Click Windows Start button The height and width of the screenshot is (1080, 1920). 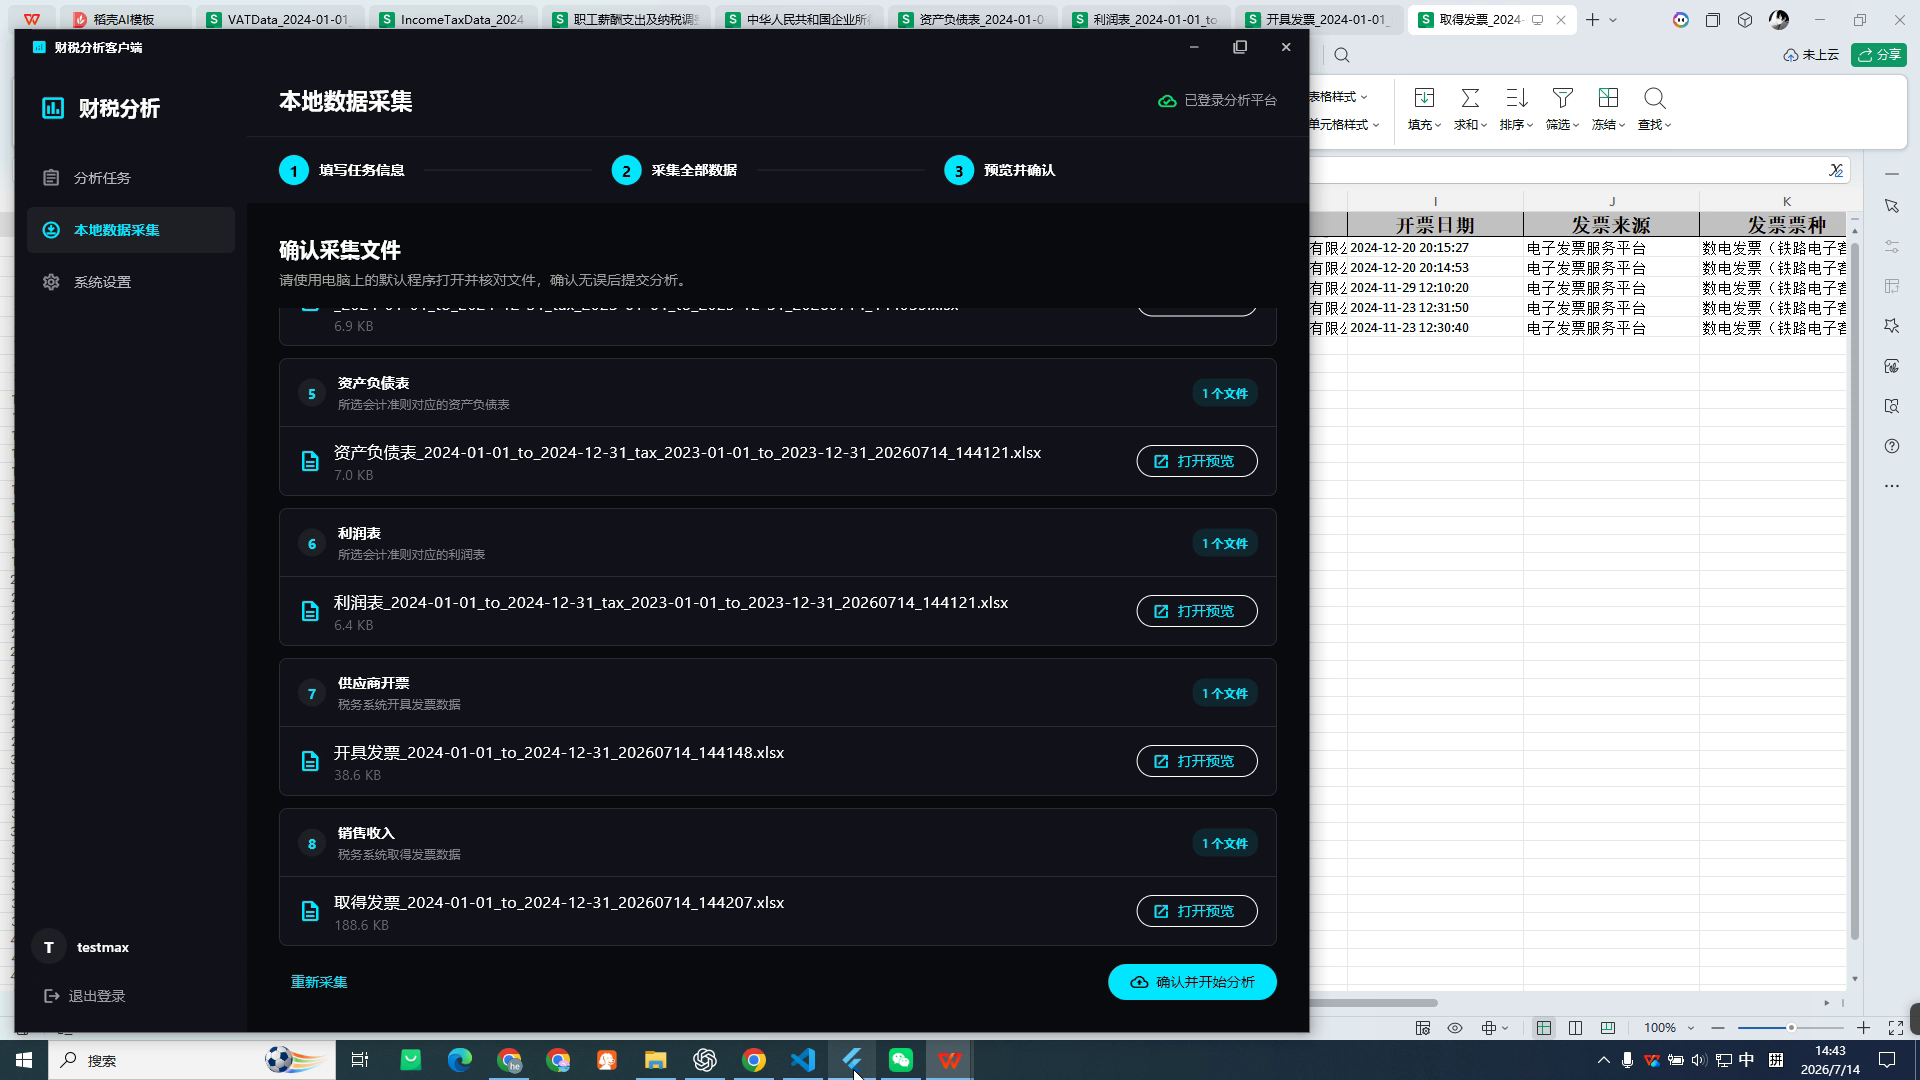pyautogui.click(x=24, y=1060)
